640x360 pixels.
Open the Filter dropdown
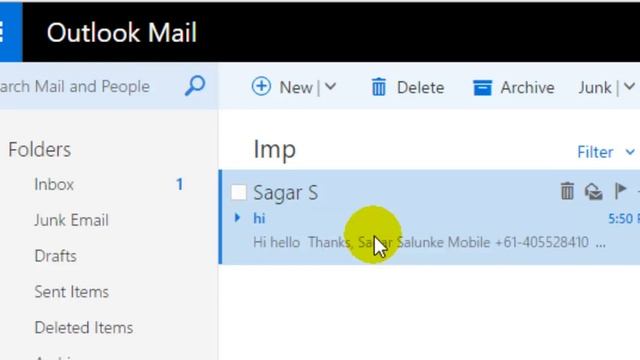pos(606,152)
